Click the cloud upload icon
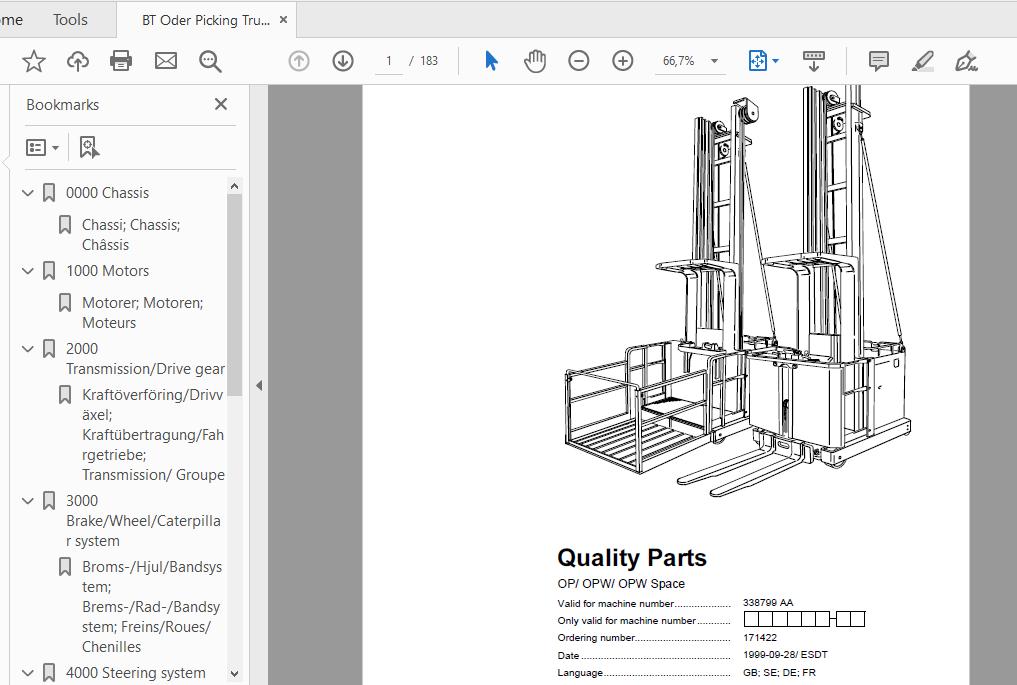The width and height of the screenshot is (1017, 685). click(78, 61)
